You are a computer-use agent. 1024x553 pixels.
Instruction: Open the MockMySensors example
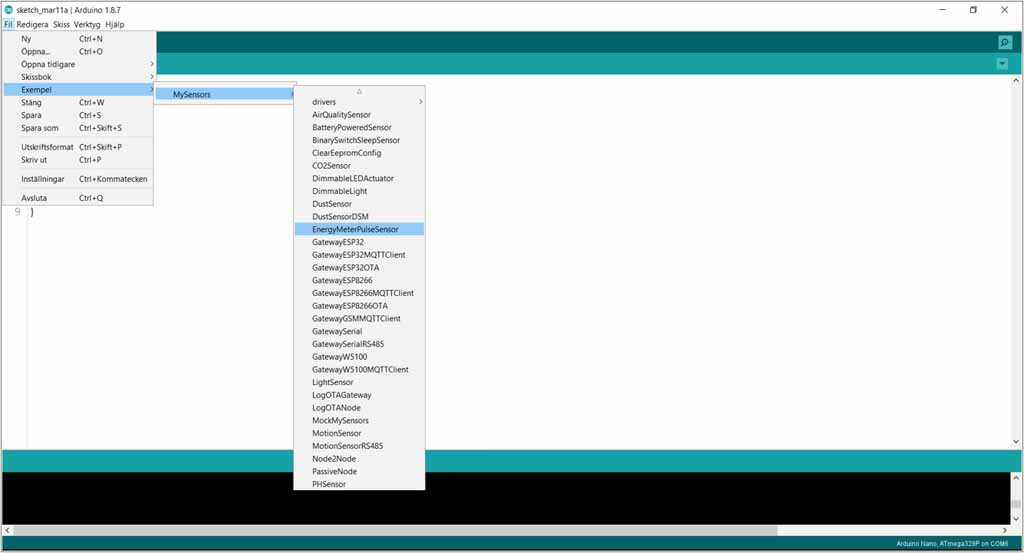359,420
